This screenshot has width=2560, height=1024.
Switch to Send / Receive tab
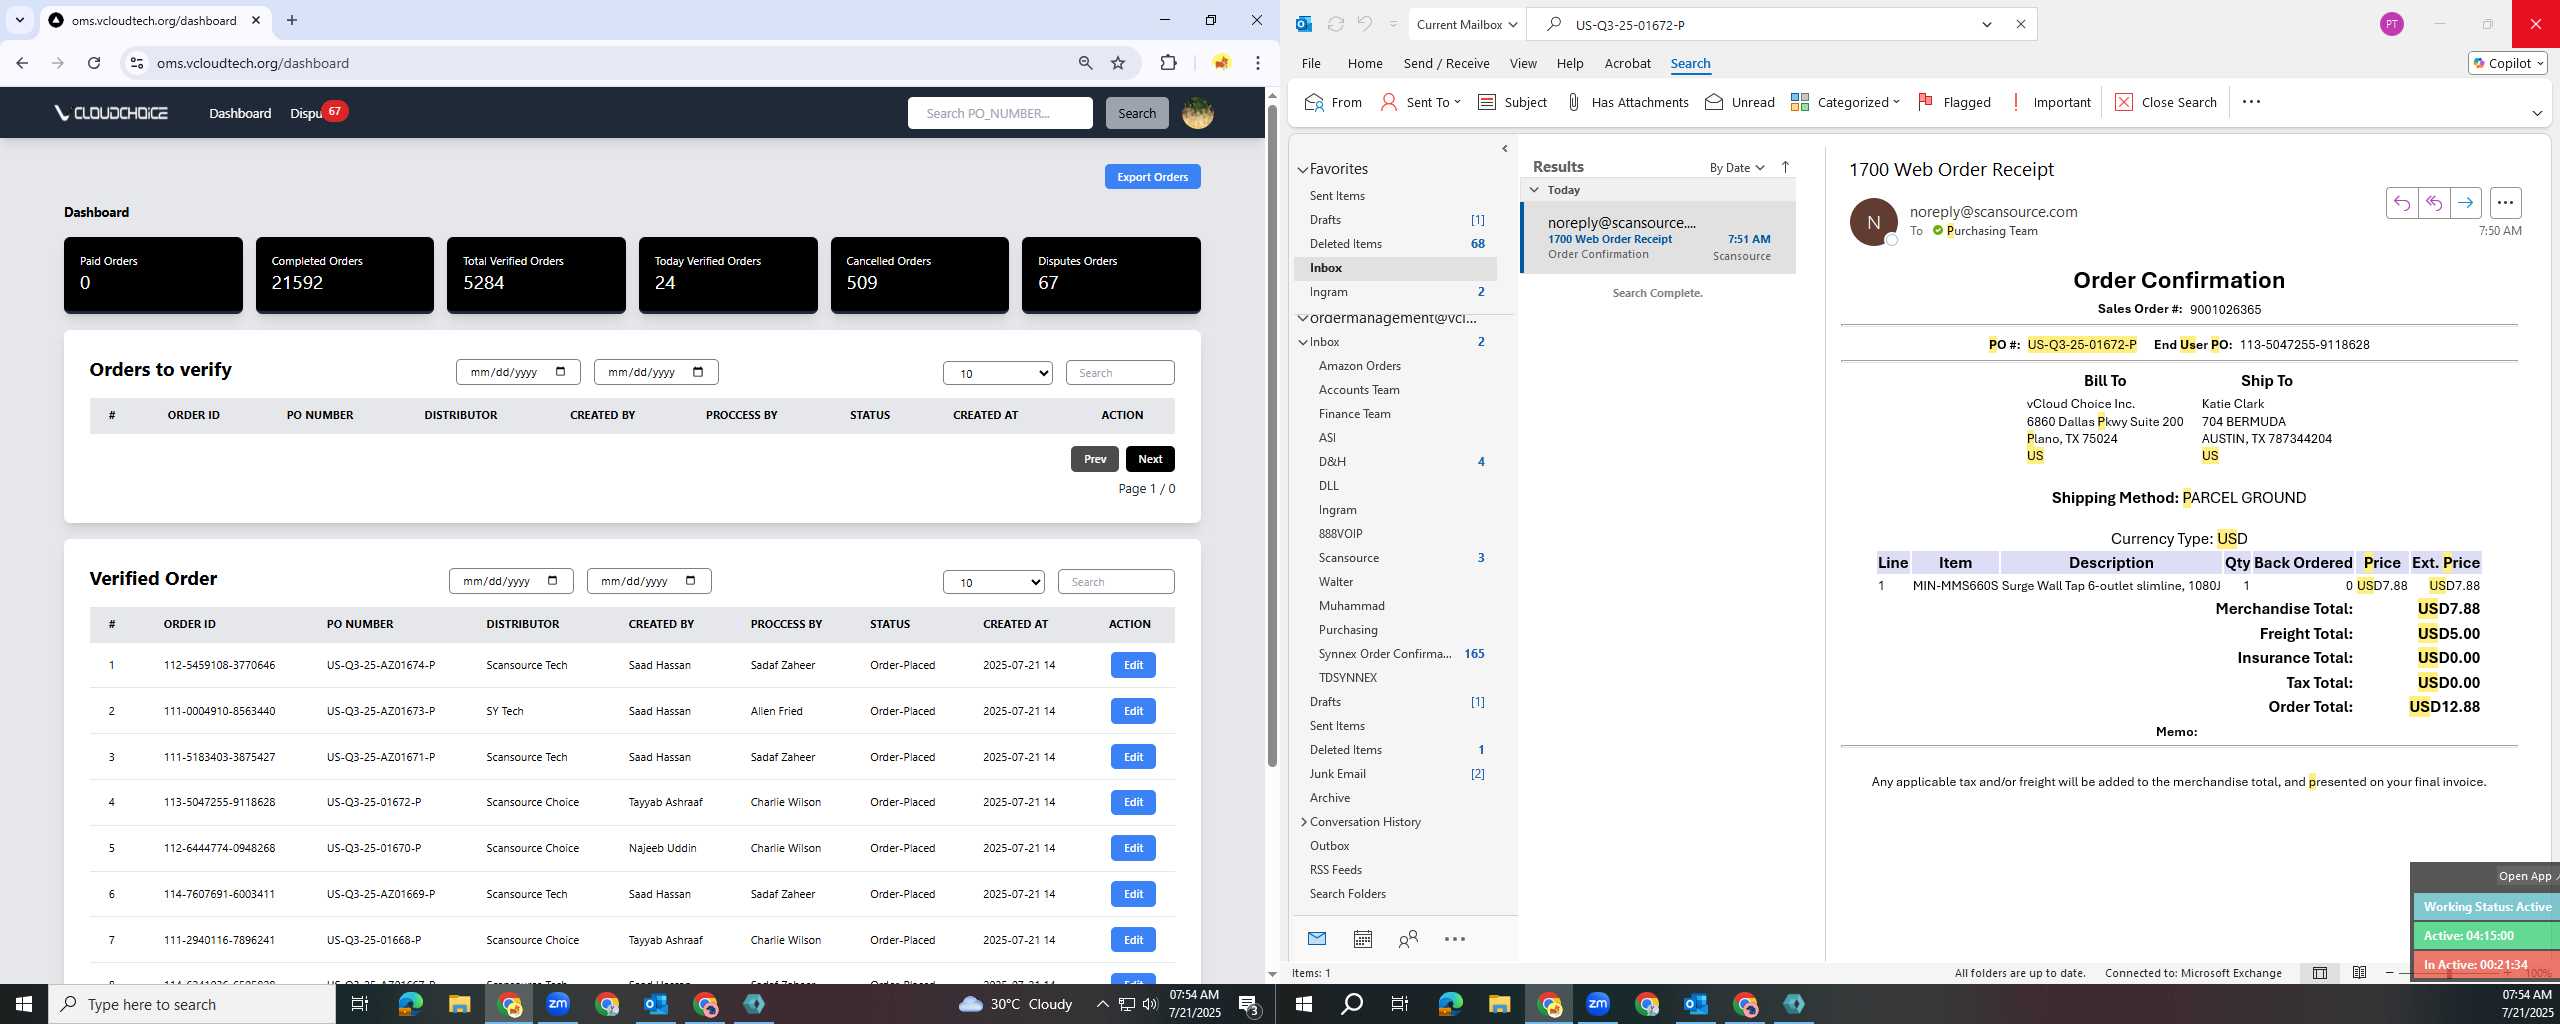[x=1446, y=63]
